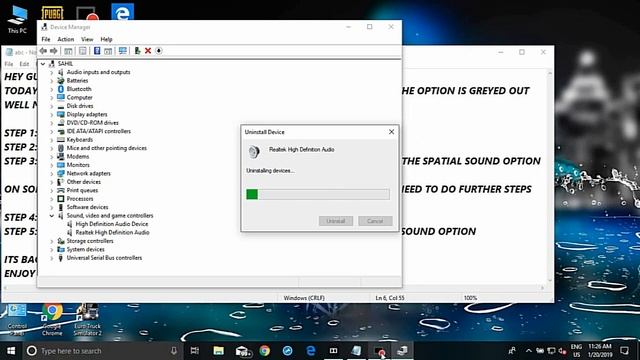Open the This PC desktop icon
This screenshot has height=360, width=640.
tap(17, 20)
